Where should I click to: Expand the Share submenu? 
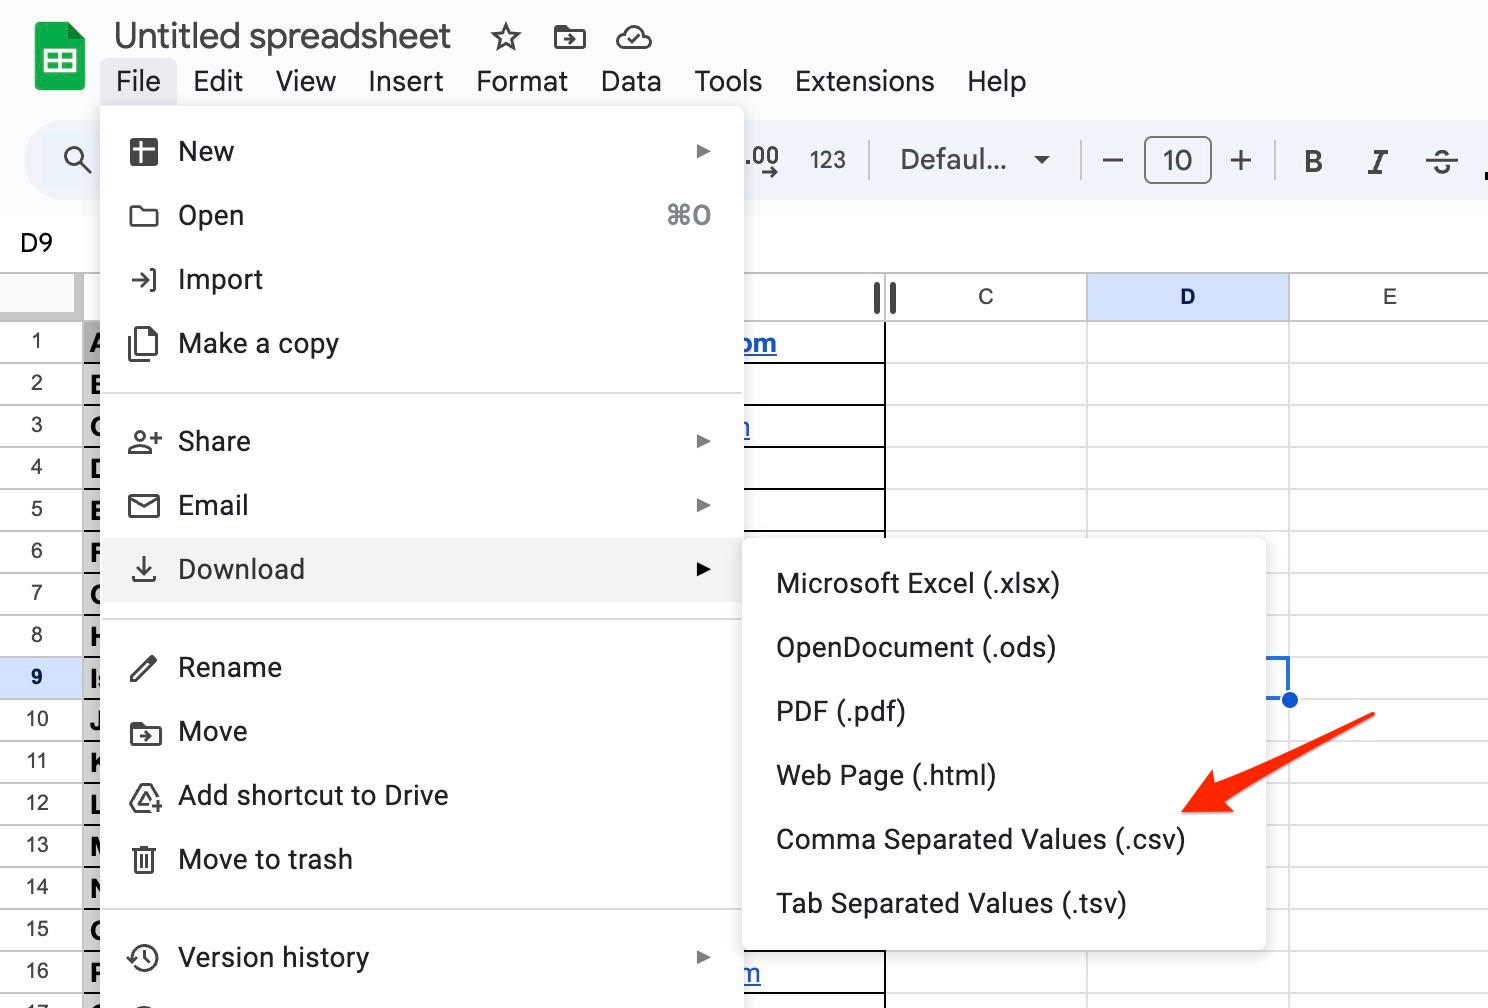click(x=420, y=441)
